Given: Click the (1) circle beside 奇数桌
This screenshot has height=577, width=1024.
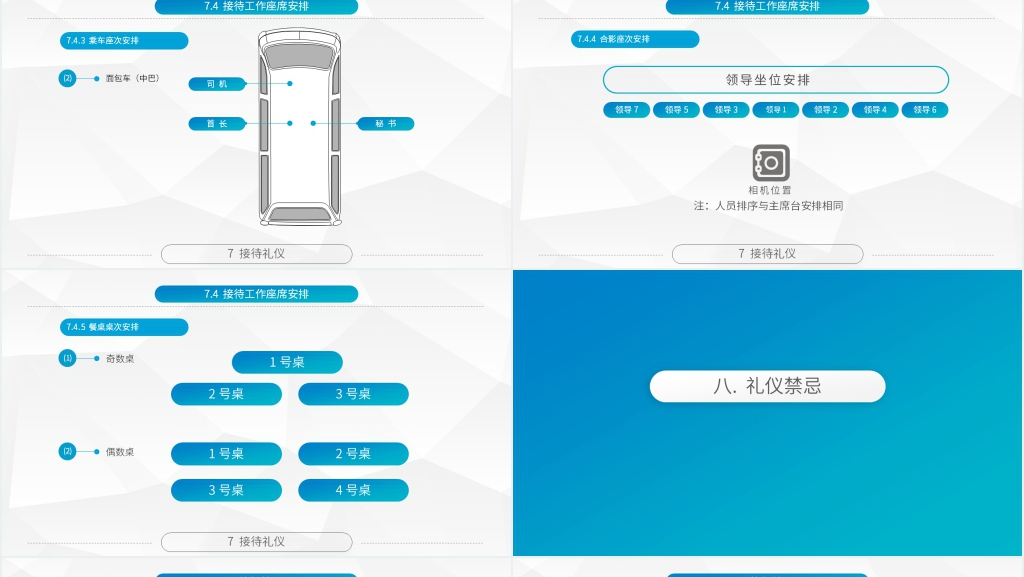Looking at the screenshot, I should pyautogui.click(x=67, y=358).
